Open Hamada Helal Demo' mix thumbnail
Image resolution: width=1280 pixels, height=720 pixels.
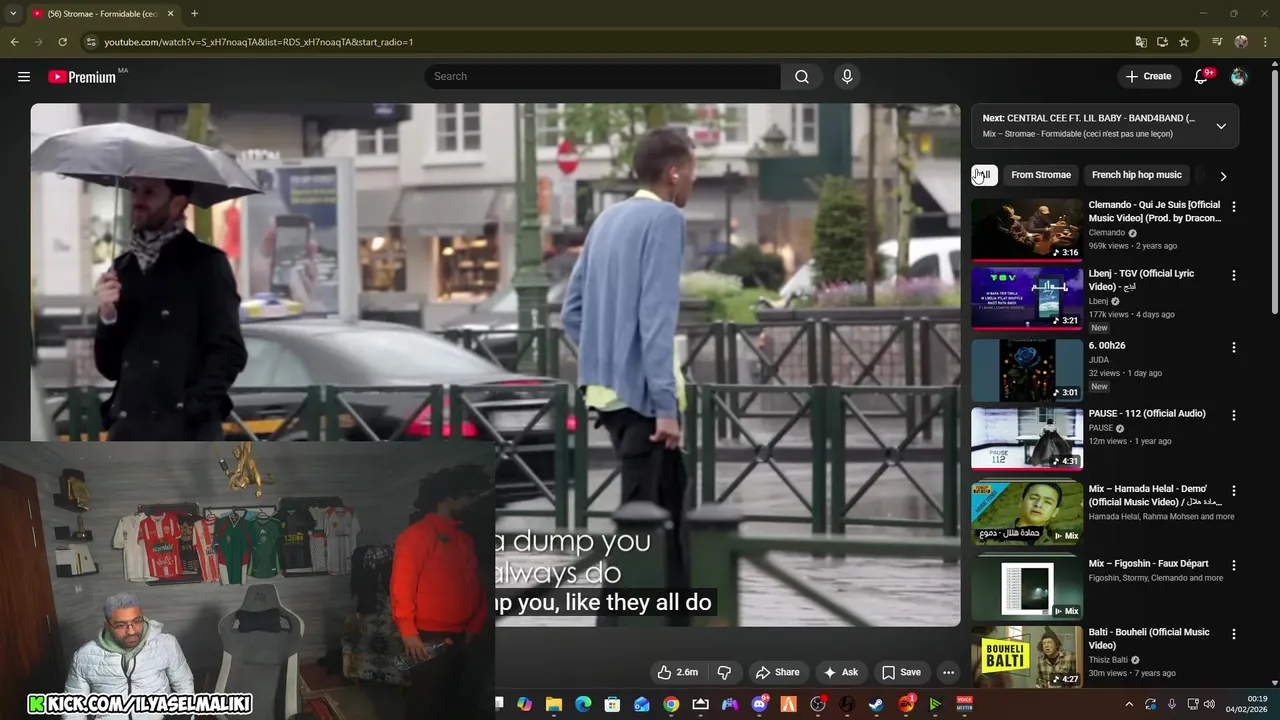pyautogui.click(x=1027, y=513)
